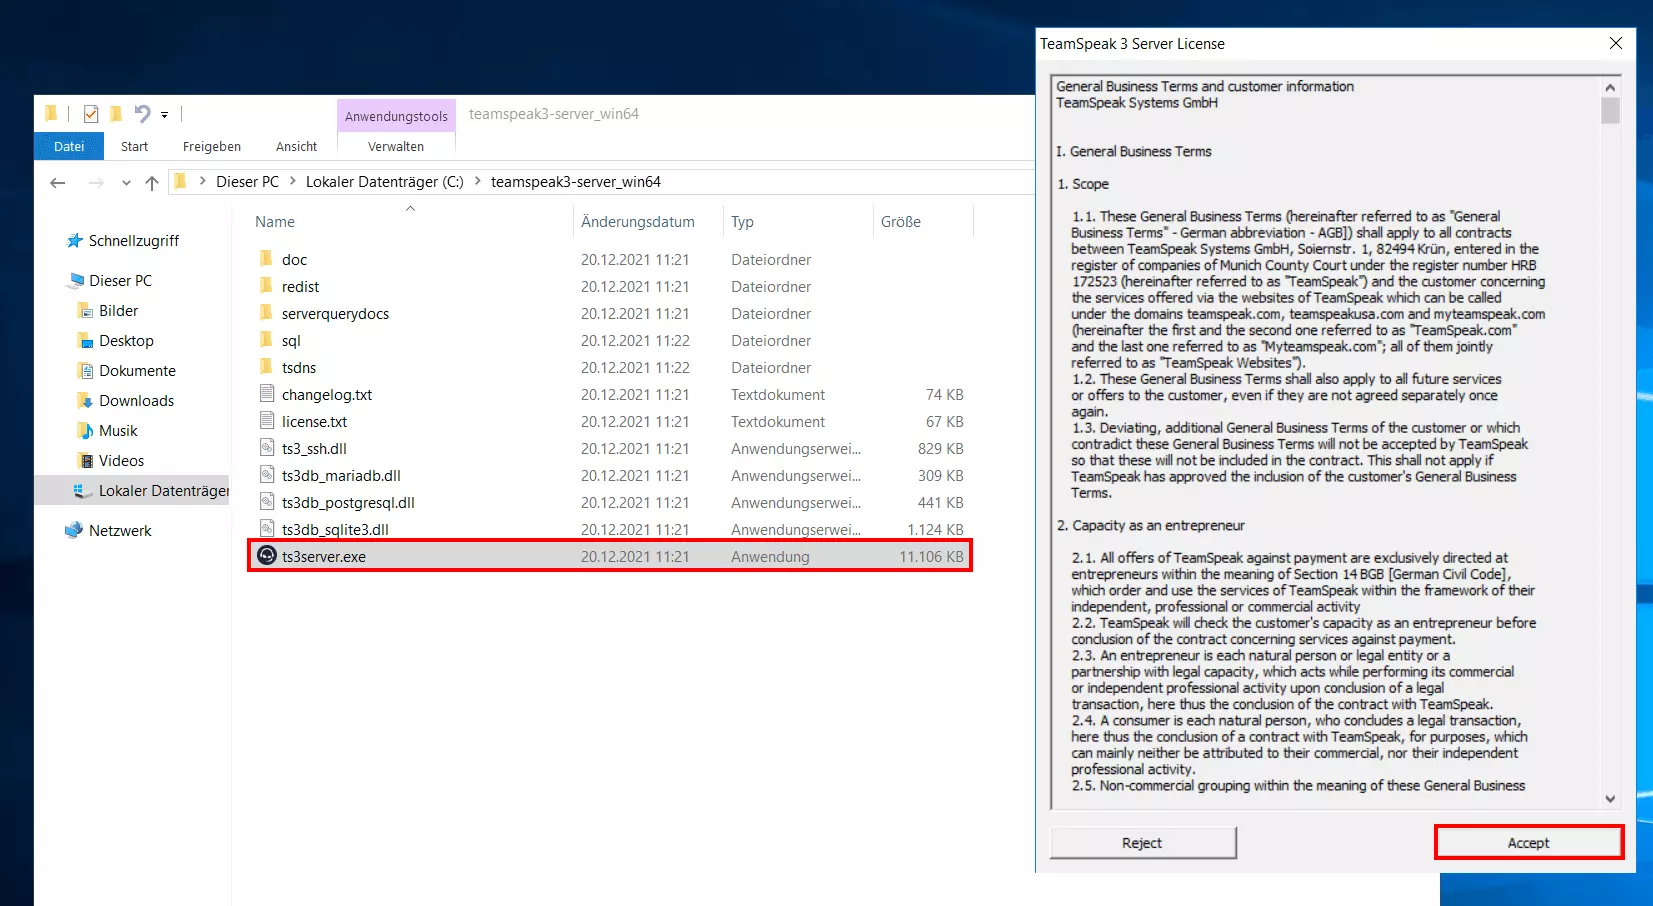This screenshot has height=906, width=1653.
Task: Go back with the Explorer back arrow
Action: tap(58, 182)
